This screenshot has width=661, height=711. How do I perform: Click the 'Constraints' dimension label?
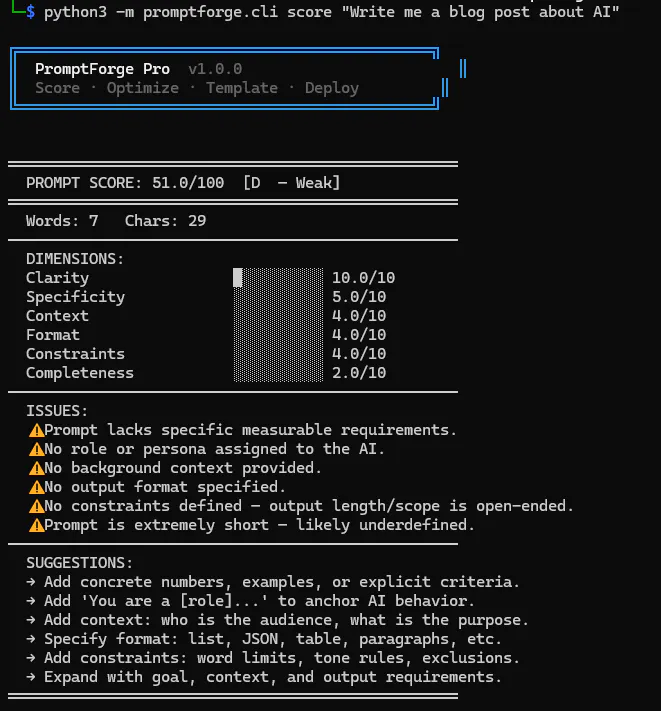75,354
